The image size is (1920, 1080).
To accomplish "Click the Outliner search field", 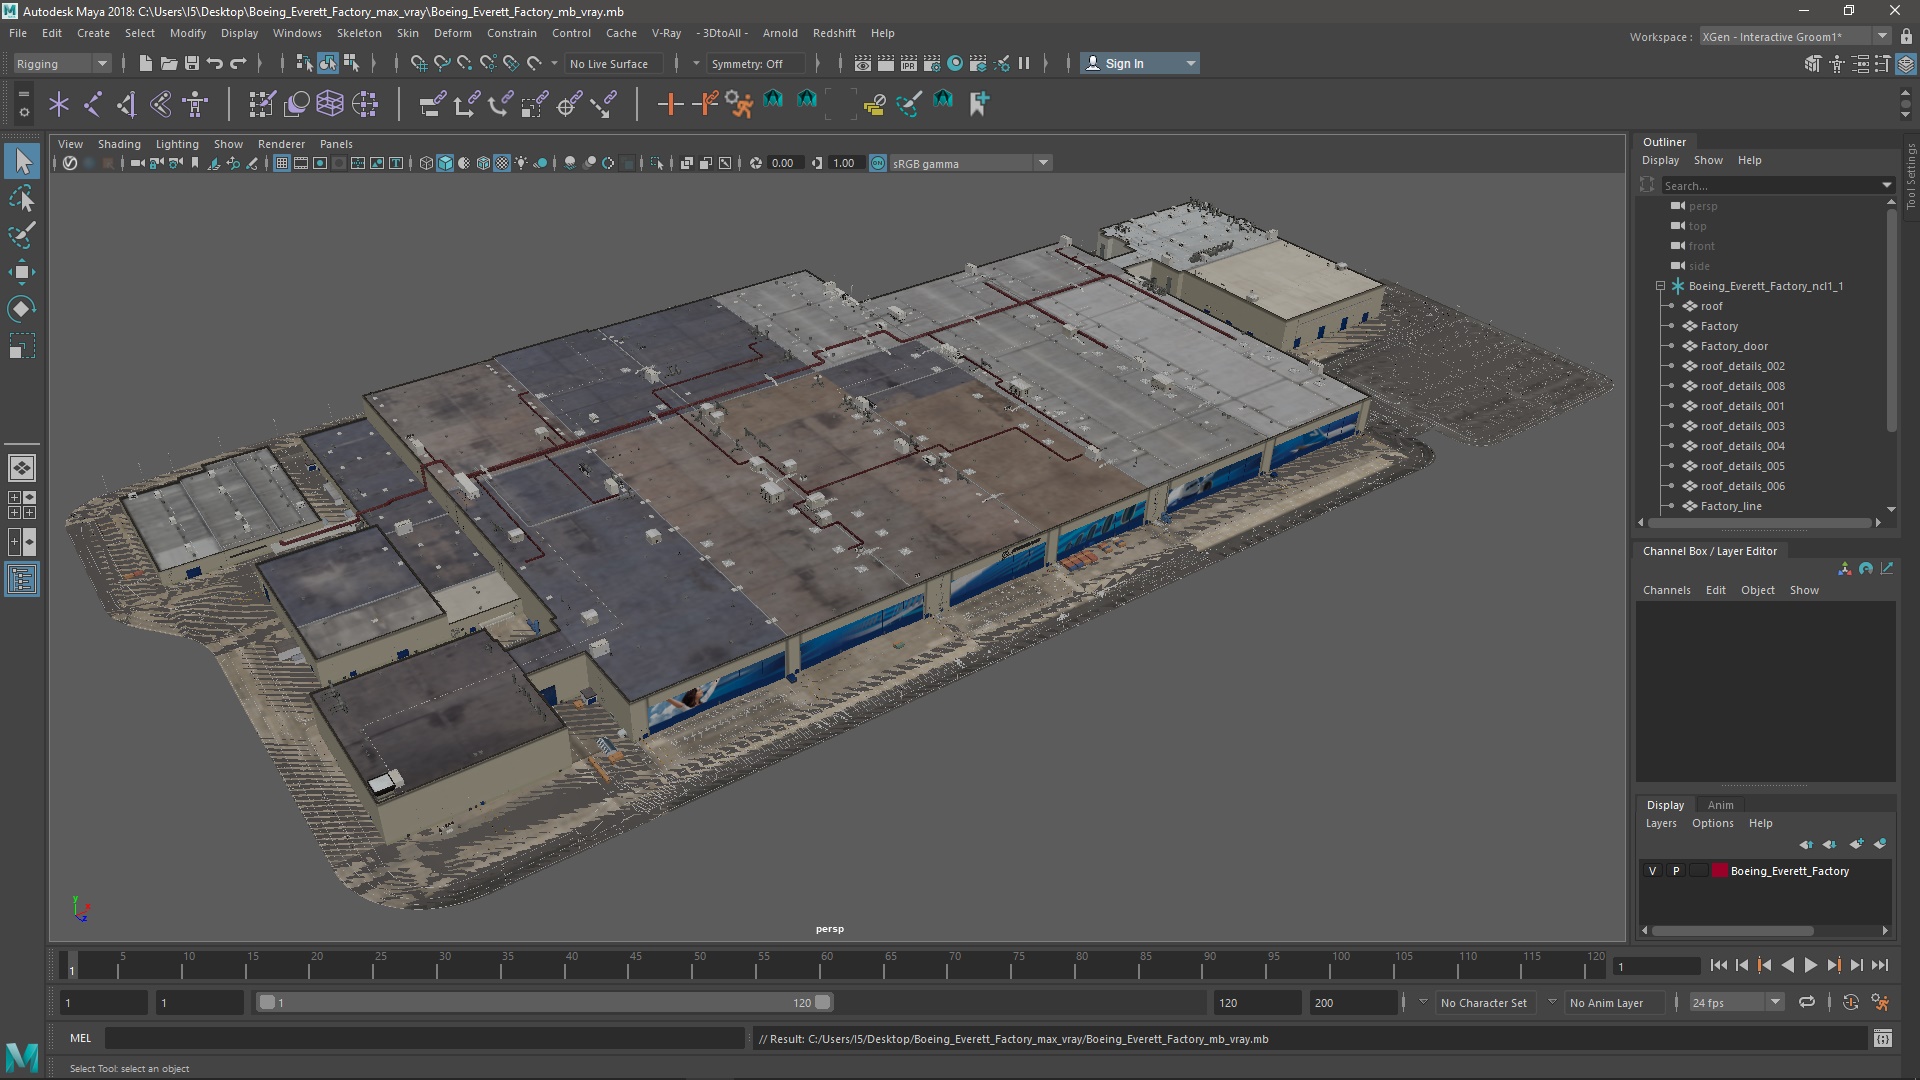I will point(1770,186).
